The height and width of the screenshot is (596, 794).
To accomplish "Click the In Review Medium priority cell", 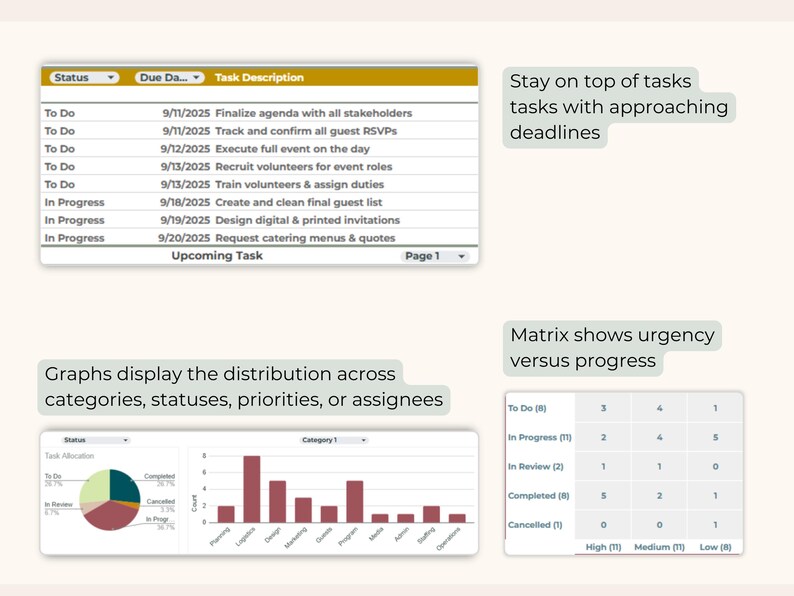I will point(659,466).
